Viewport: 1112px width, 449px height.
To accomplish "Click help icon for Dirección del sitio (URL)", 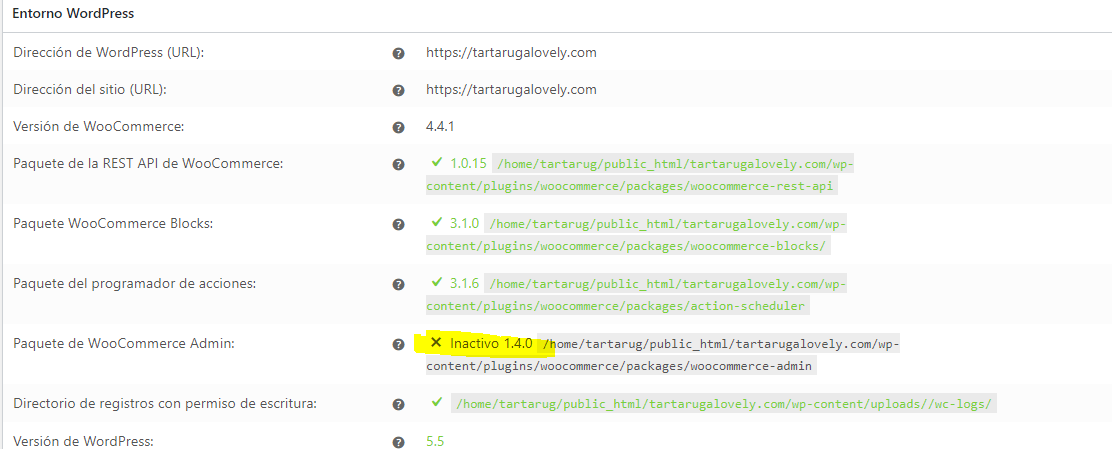I will tap(399, 90).
